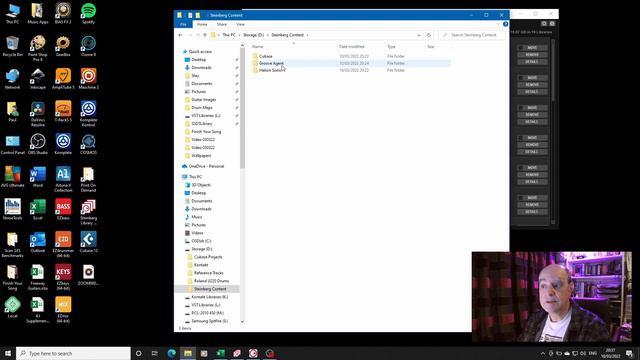Image resolution: width=640 pixels, height=360 pixels.
Task: Open the Windows Start menu
Action: pyautogui.click(x=8, y=353)
